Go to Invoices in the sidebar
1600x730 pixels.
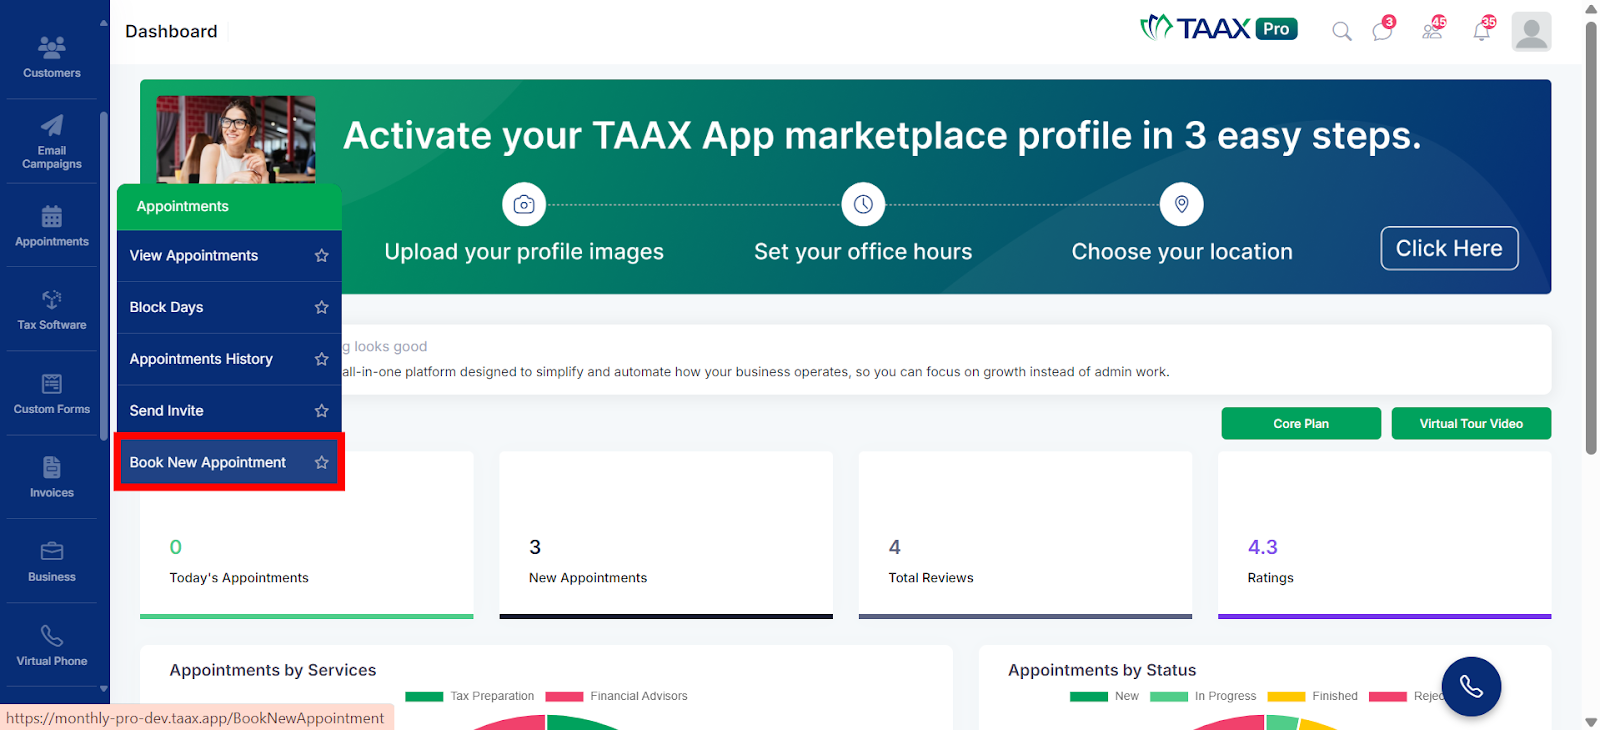click(x=52, y=477)
